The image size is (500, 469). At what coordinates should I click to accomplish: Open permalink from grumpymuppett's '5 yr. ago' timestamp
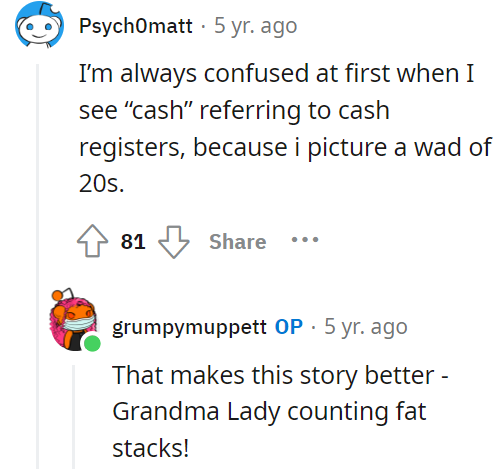pyautogui.click(x=366, y=327)
